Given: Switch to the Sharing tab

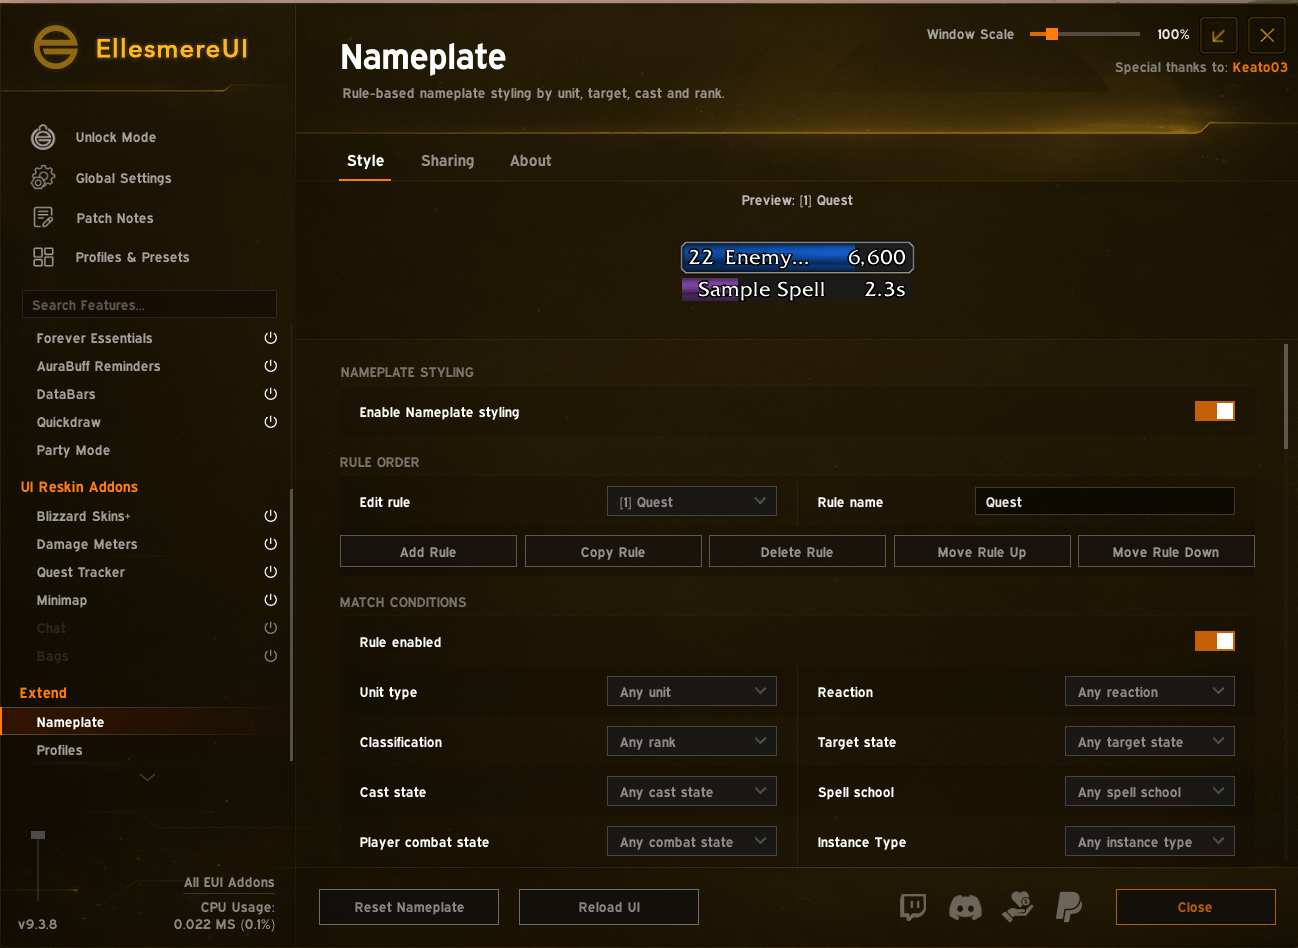Looking at the screenshot, I should [x=448, y=161].
